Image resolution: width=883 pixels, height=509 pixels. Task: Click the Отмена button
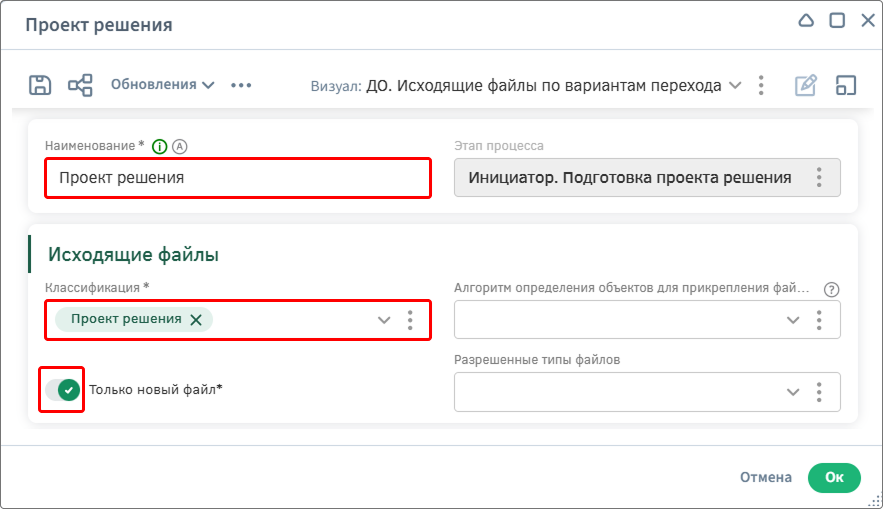tap(766, 478)
